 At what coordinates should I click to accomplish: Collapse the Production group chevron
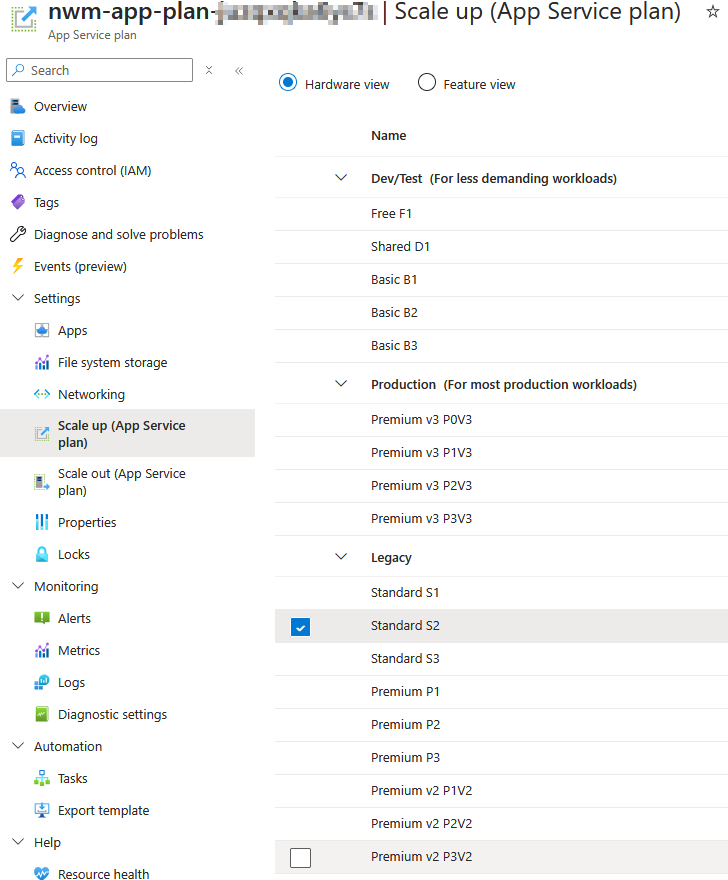coord(341,384)
